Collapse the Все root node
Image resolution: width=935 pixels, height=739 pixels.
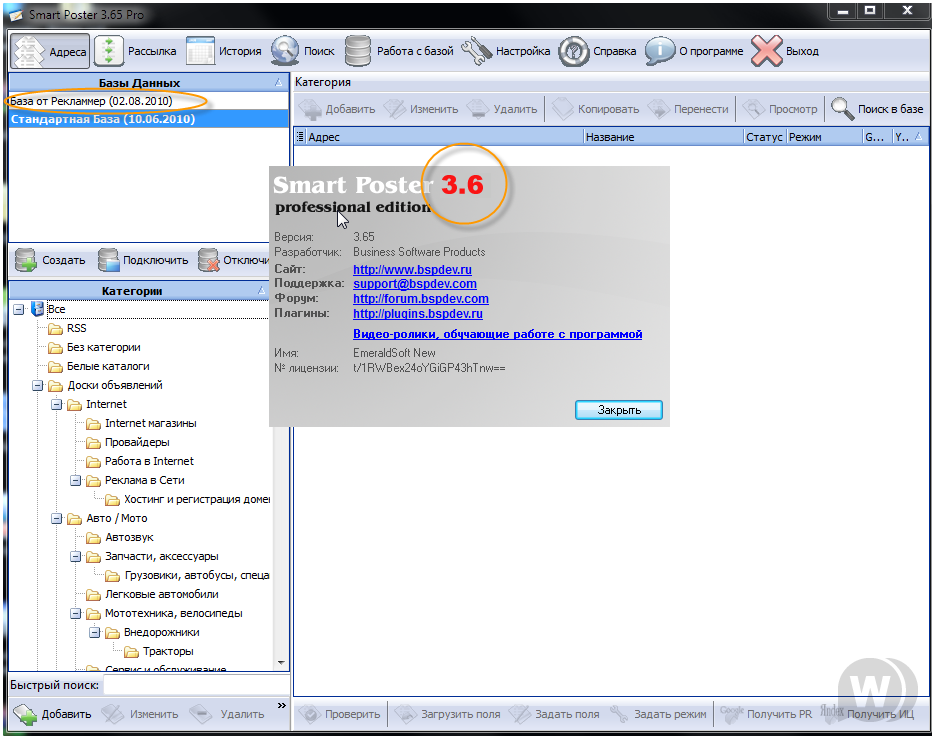[x=18, y=310]
